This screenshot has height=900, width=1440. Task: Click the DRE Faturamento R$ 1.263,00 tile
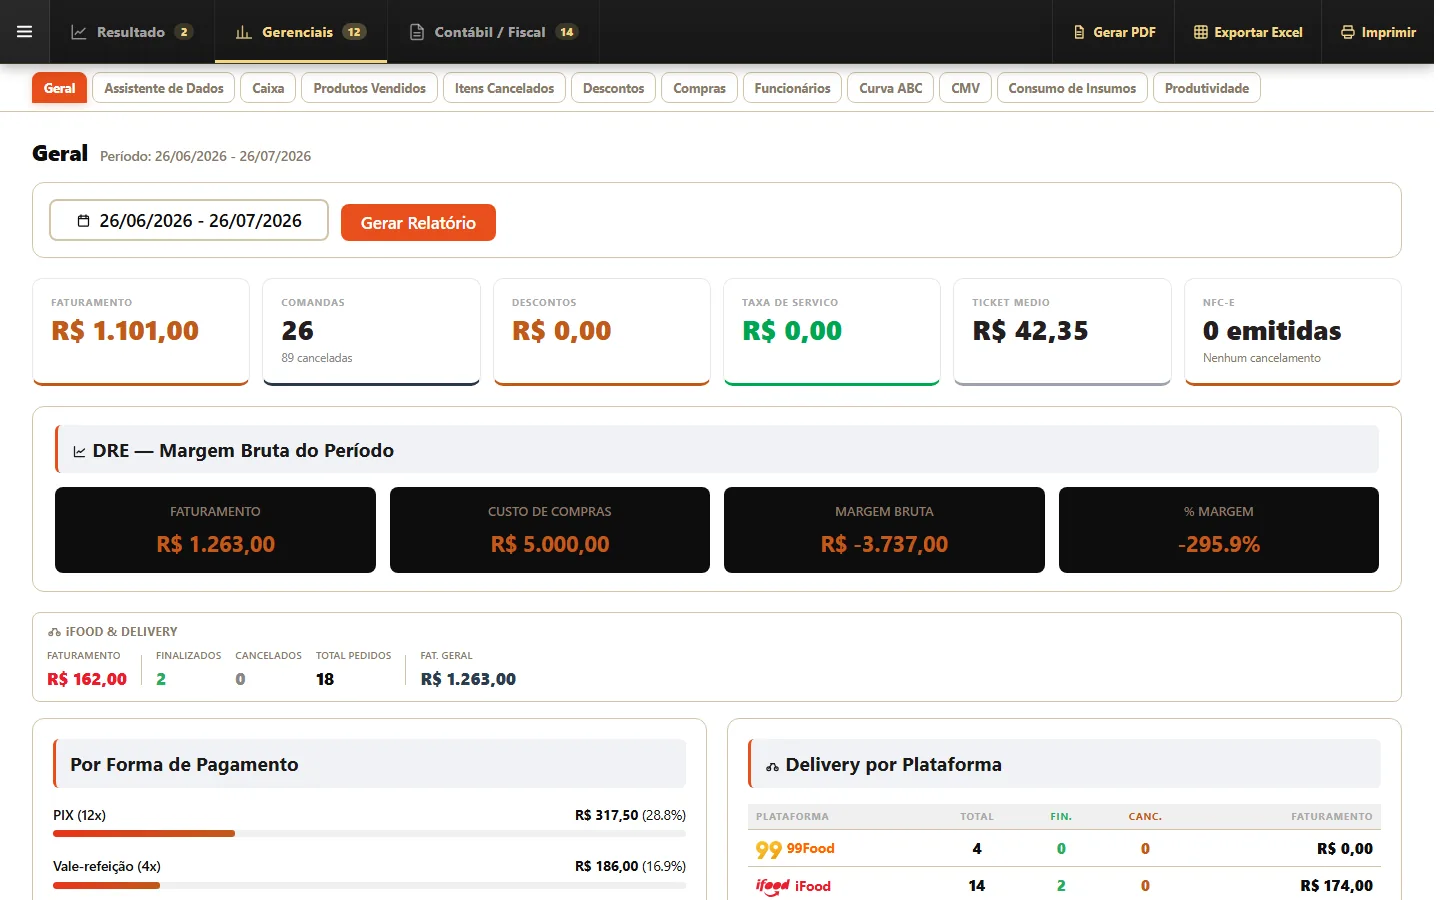pos(215,530)
